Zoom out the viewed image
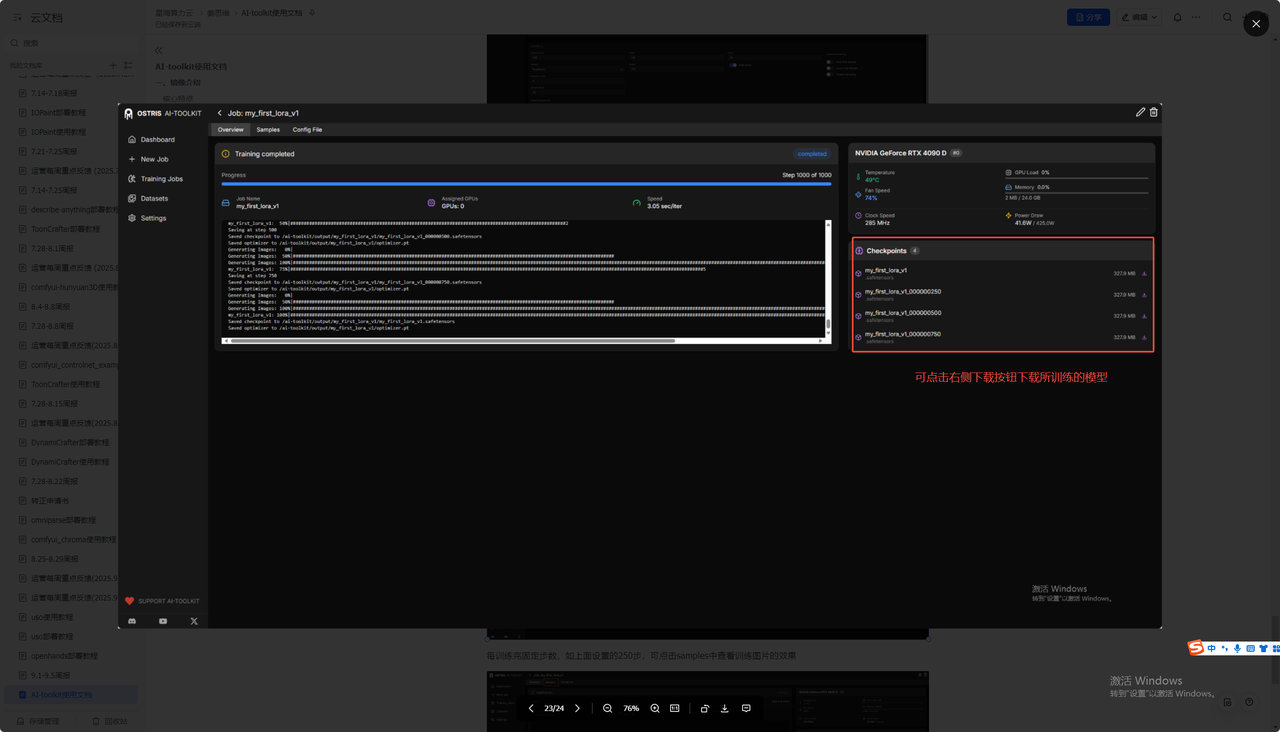The image size is (1280, 732). coord(607,708)
